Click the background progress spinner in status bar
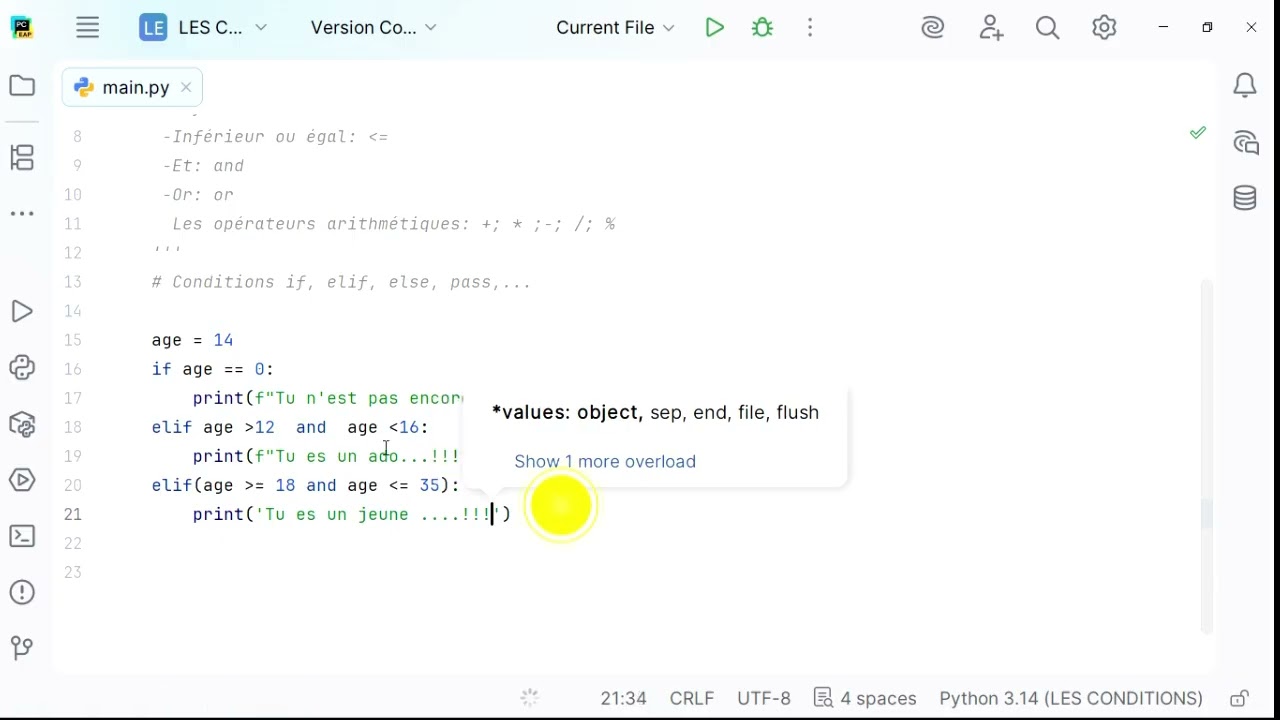The image size is (1280, 720). pos(530,698)
